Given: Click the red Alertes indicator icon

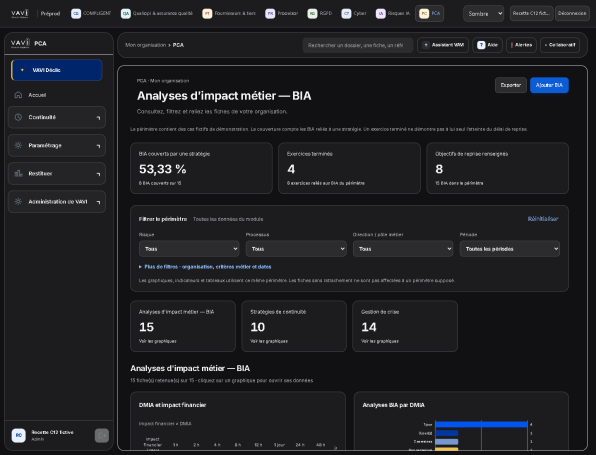Looking at the screenshot, I should pos(512,45).
